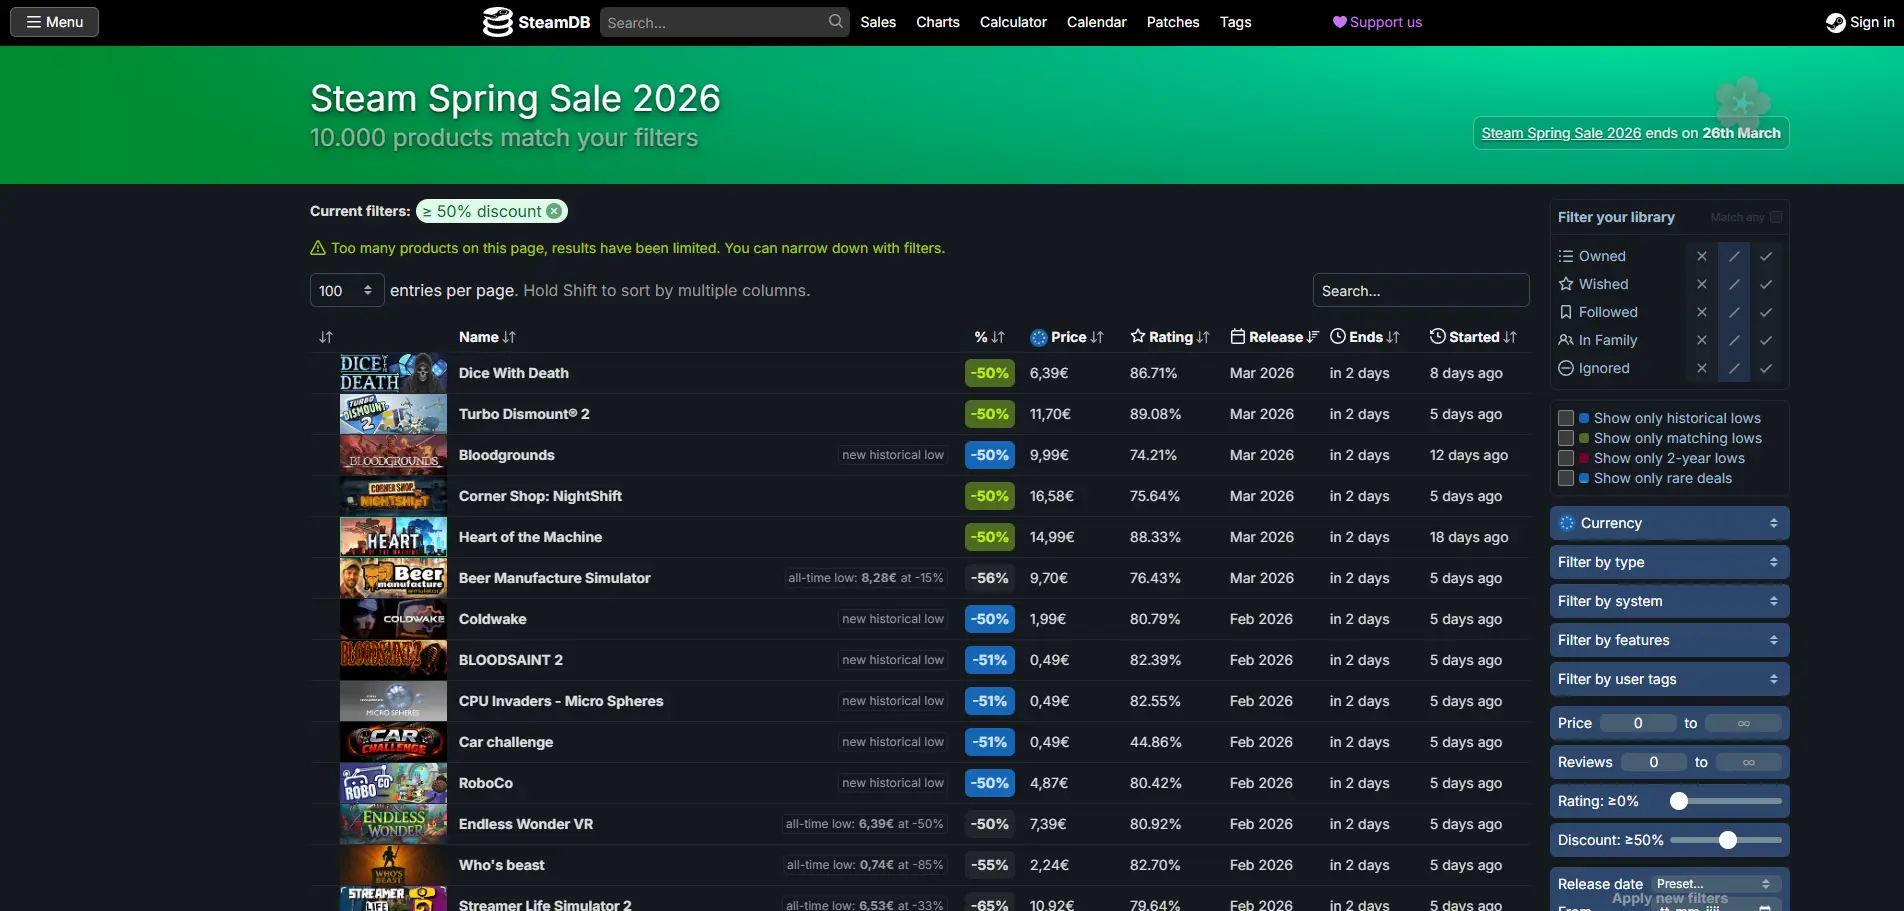Exclude In Family games with X
This screenshot has width=1904, height=911.
click(x=1702, y=340)
